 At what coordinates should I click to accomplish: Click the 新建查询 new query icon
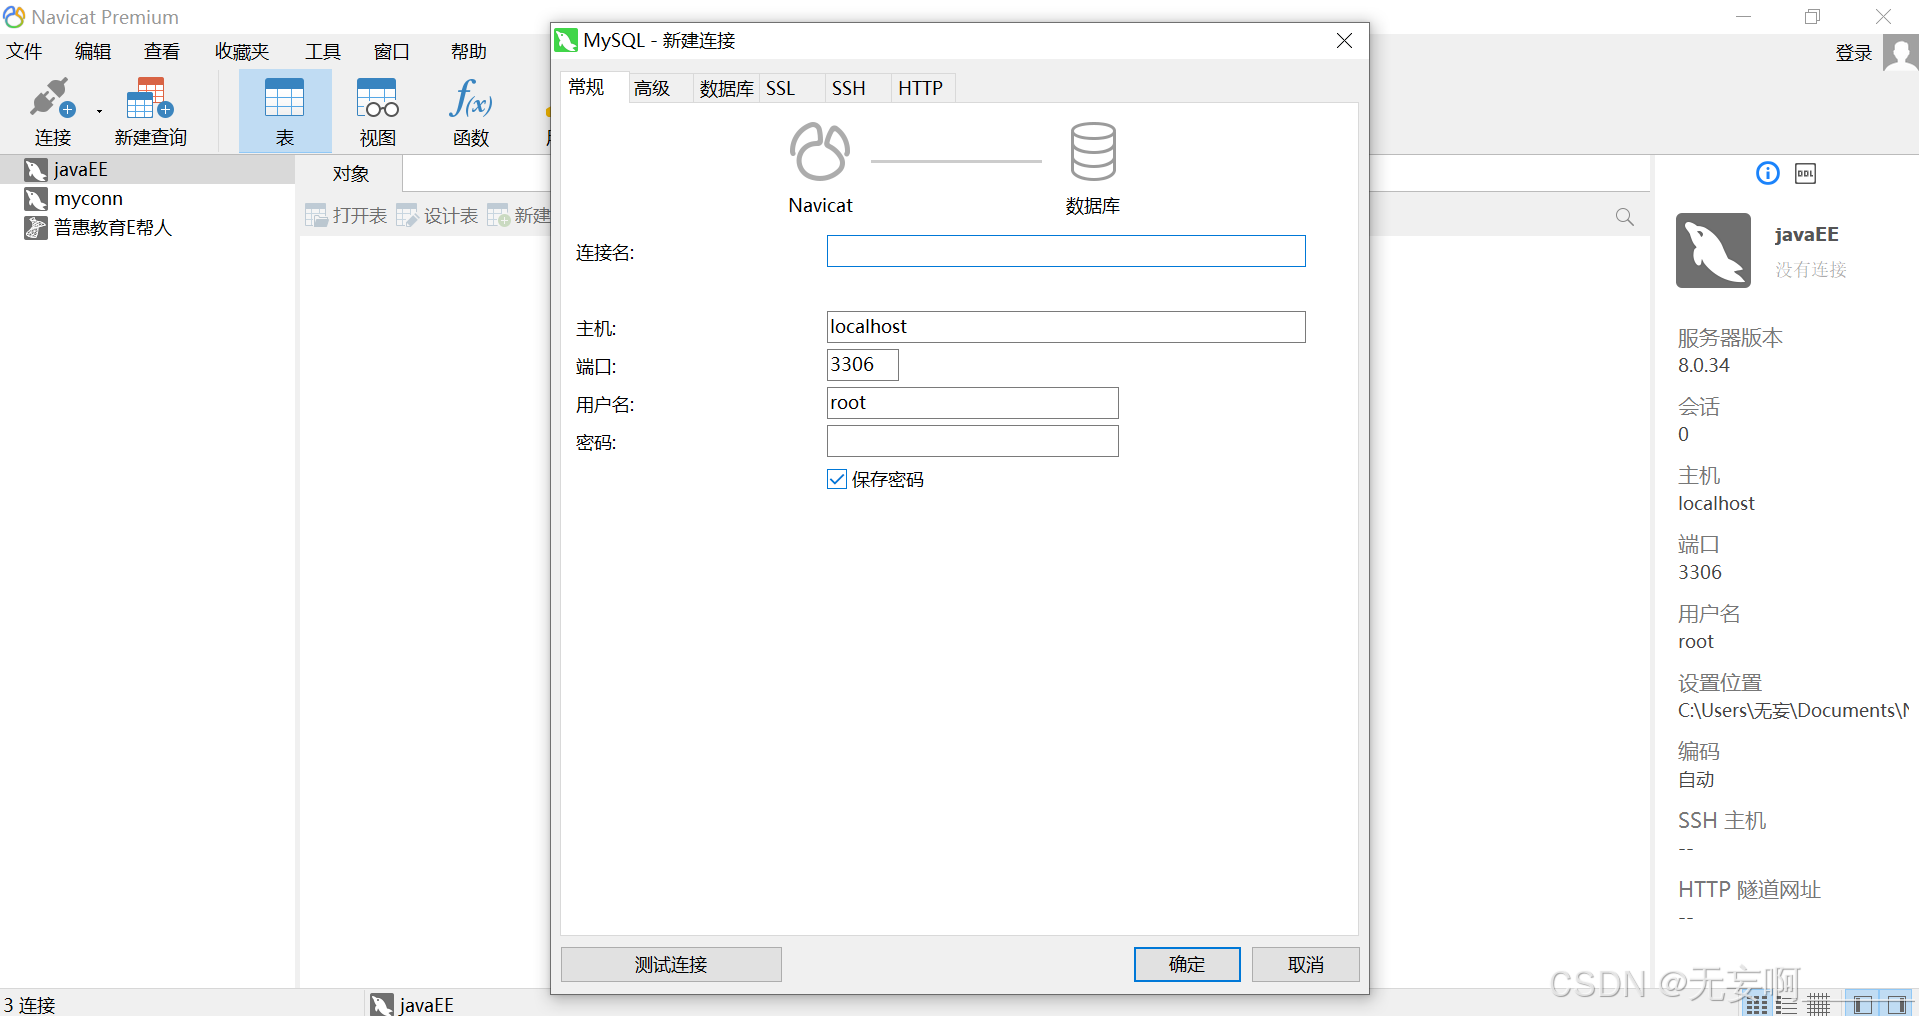[x=151, y=111]
